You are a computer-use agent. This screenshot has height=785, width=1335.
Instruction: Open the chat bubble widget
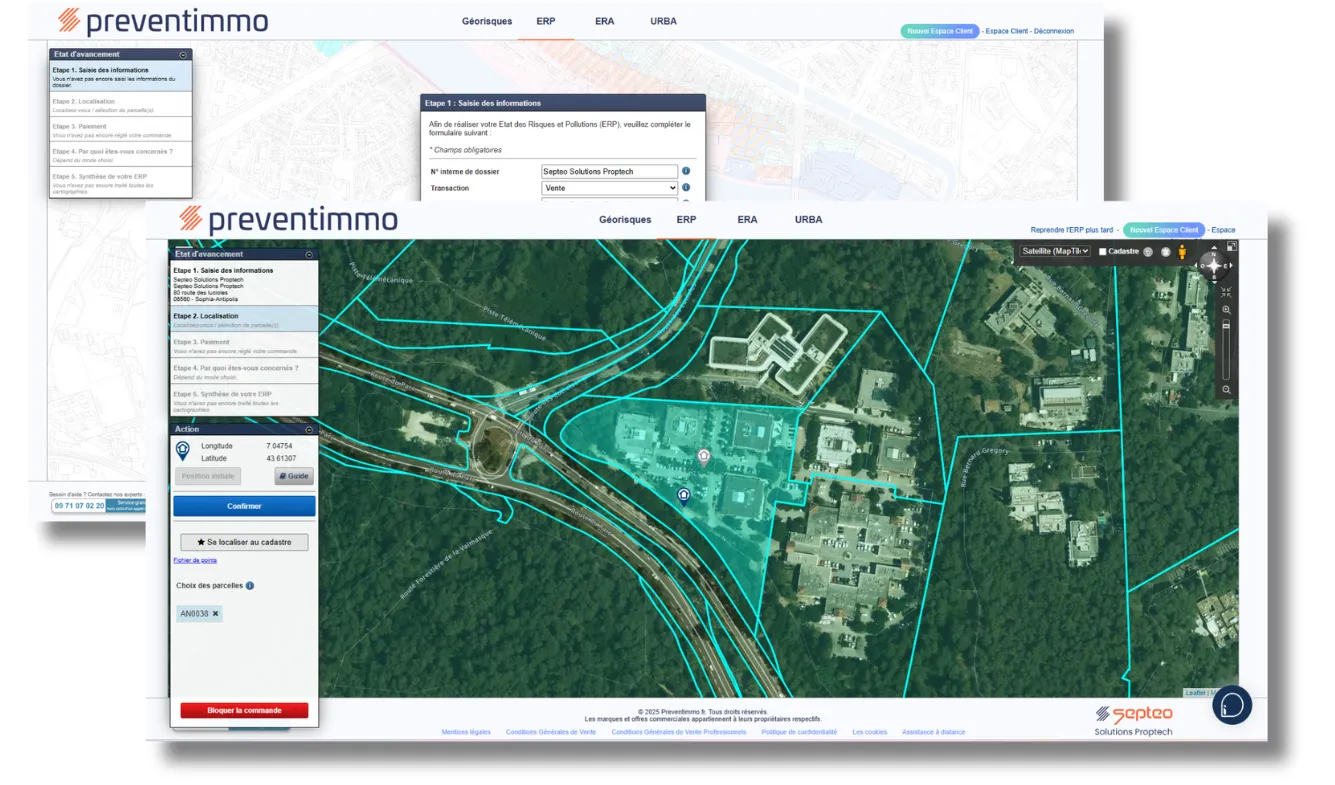click(x=1232, y=705)
